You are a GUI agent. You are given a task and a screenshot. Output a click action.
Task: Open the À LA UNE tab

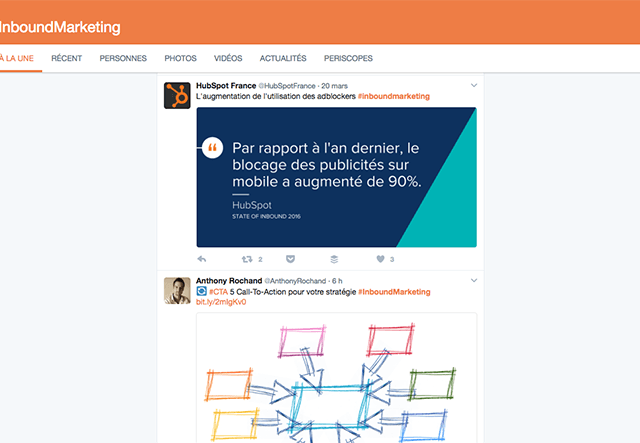17,58
